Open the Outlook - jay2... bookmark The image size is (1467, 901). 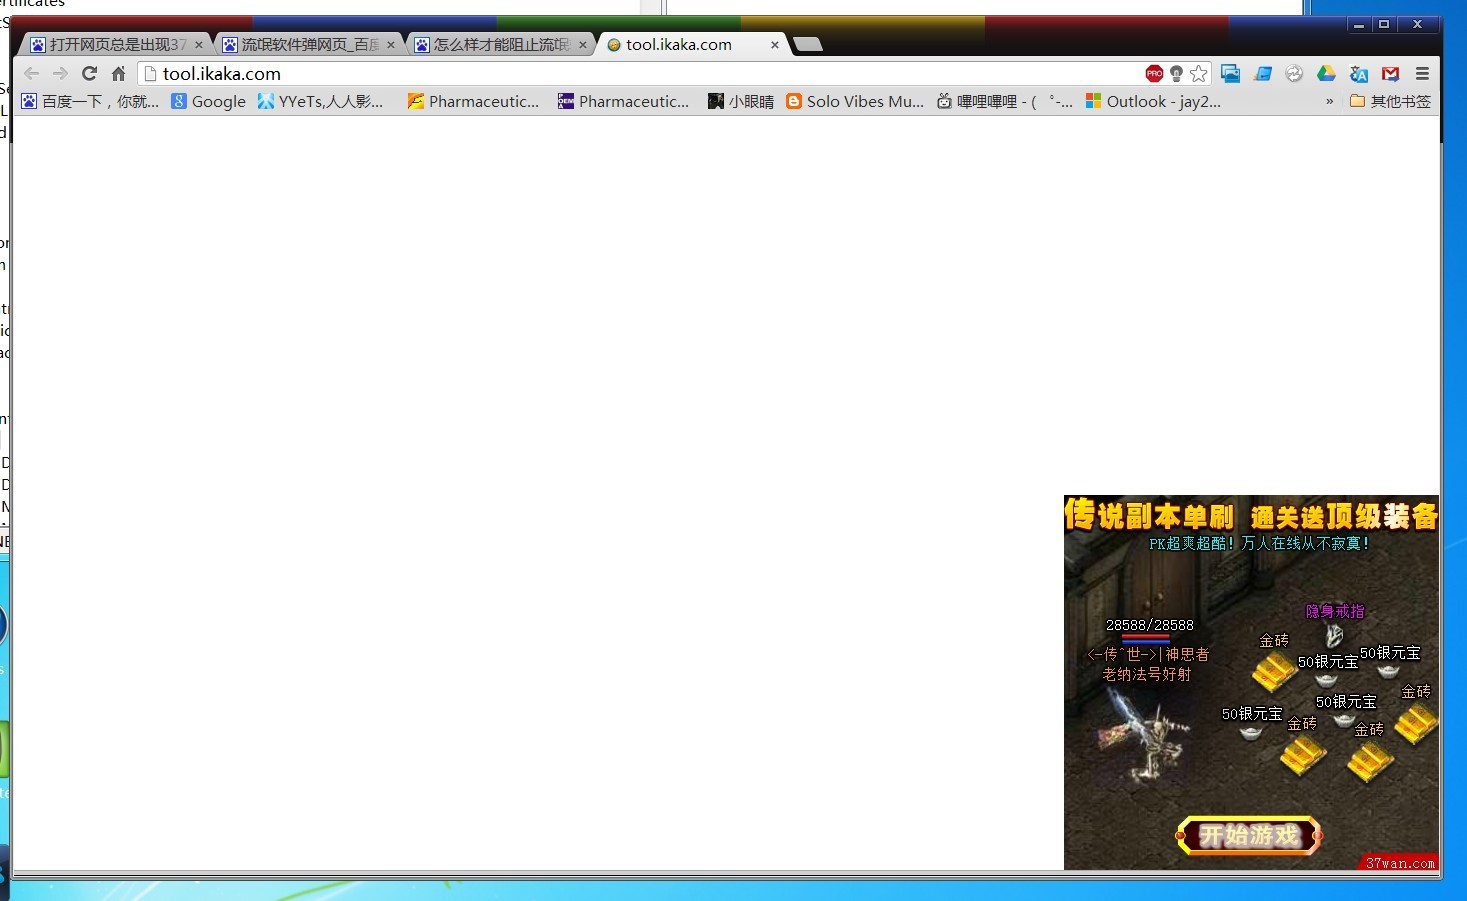[x=1153, y=101]
